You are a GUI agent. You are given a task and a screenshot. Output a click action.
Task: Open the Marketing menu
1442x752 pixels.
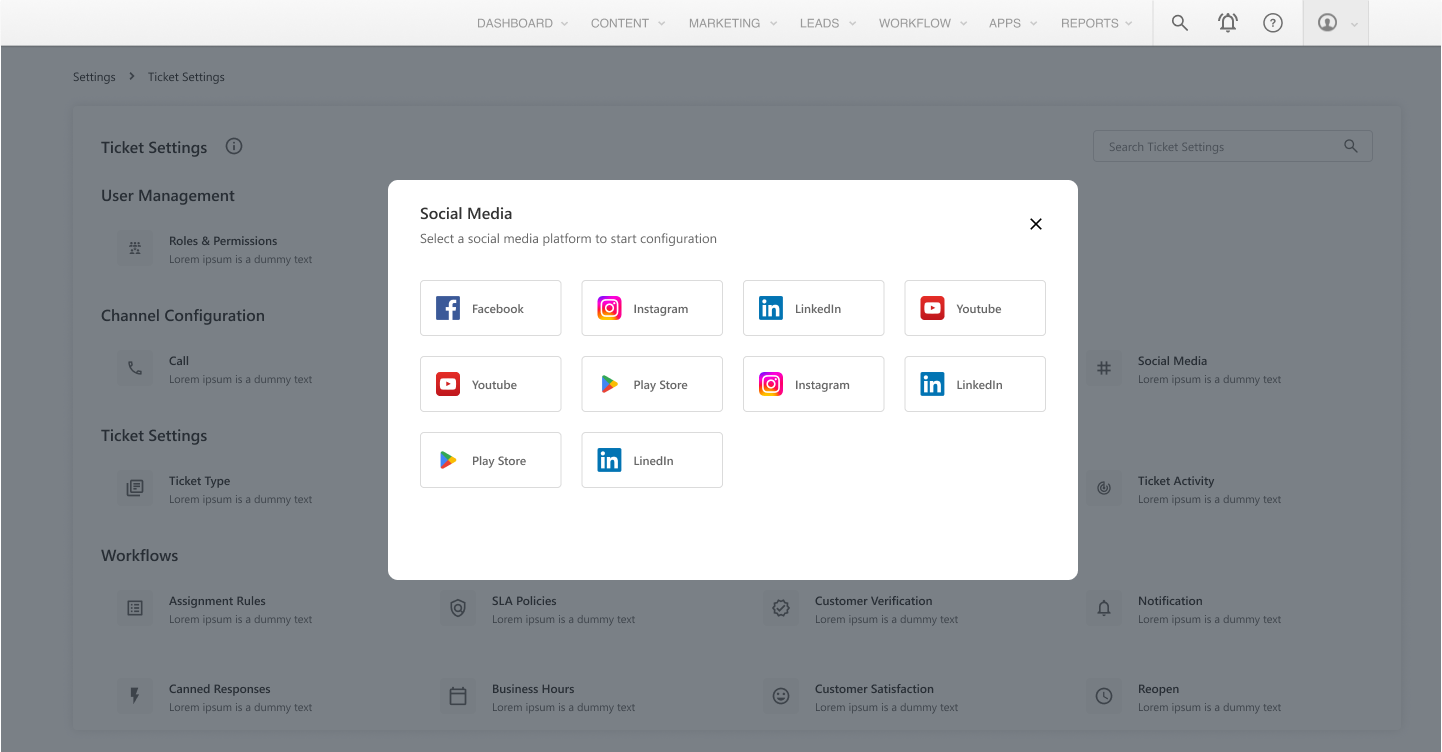pyautogui.click(x=733, y=23)
